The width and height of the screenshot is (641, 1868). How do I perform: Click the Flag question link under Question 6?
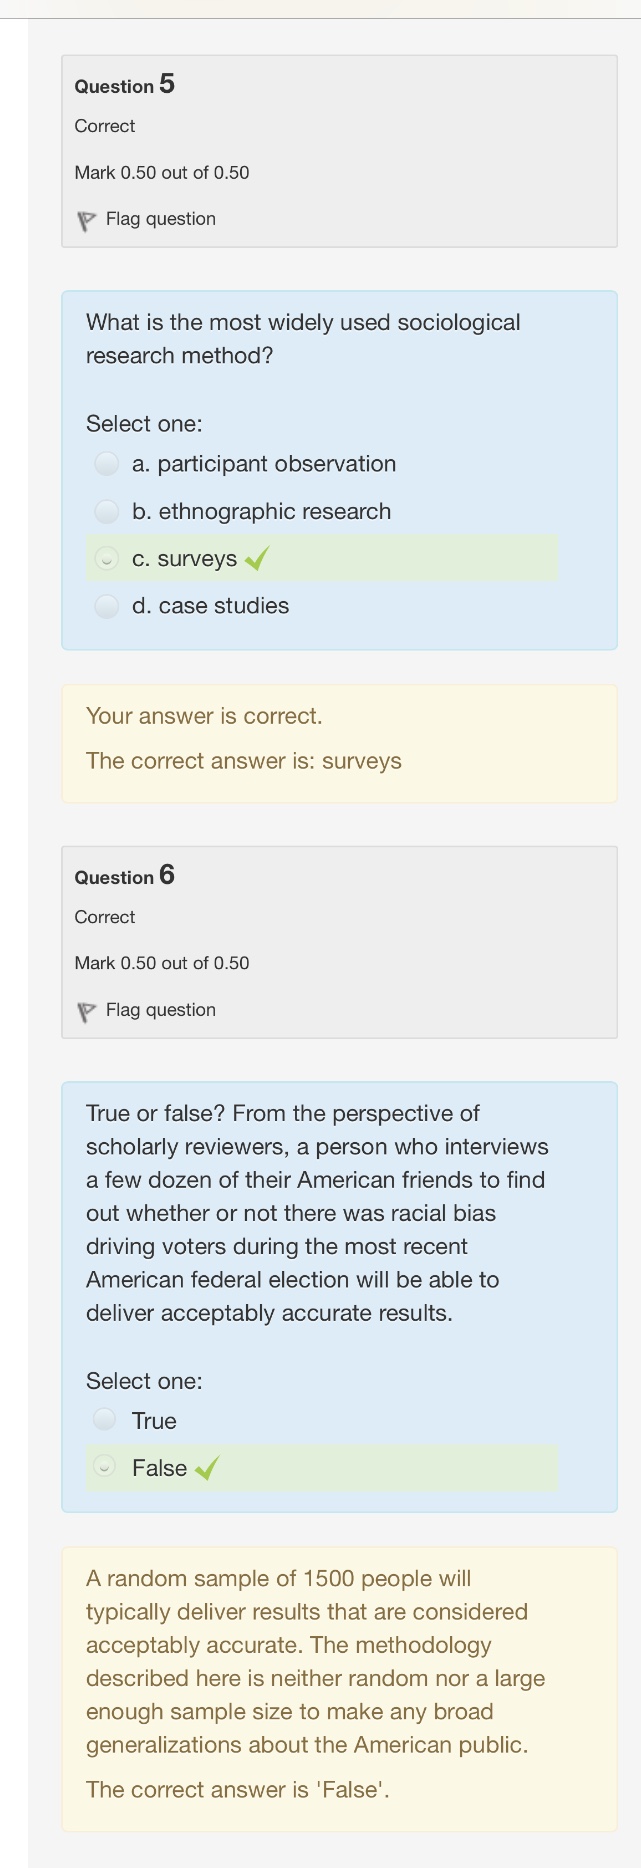[160, 1010]
